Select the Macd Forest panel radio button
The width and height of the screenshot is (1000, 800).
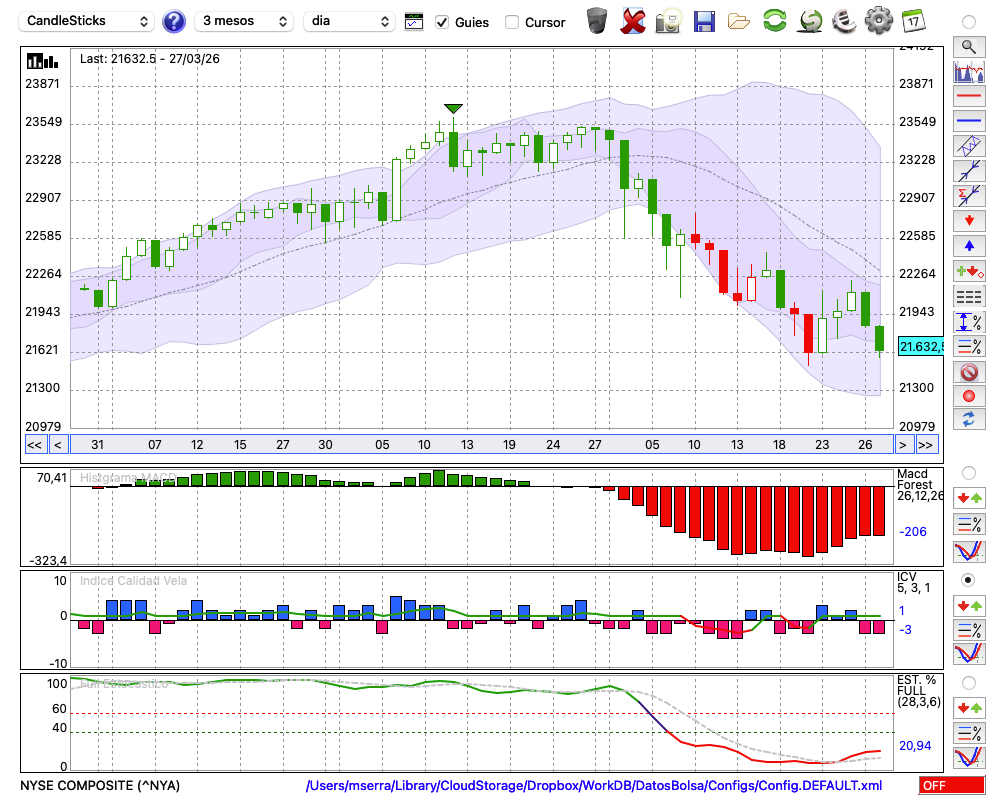[969, 473]
